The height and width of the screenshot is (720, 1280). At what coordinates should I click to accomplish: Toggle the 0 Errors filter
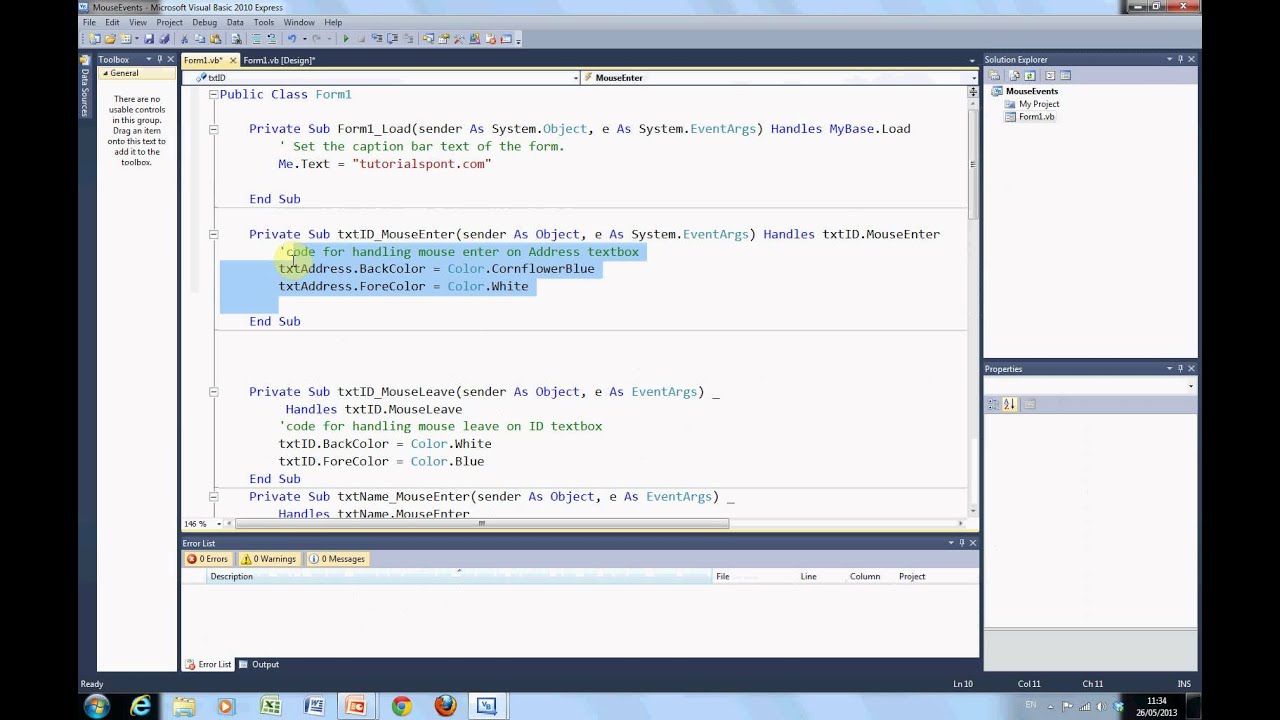[x=208, y=559]
